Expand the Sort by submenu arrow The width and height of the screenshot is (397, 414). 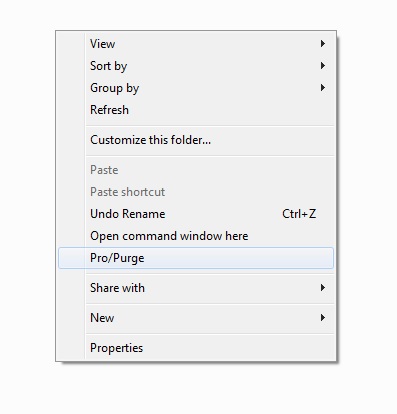(322, 66)
